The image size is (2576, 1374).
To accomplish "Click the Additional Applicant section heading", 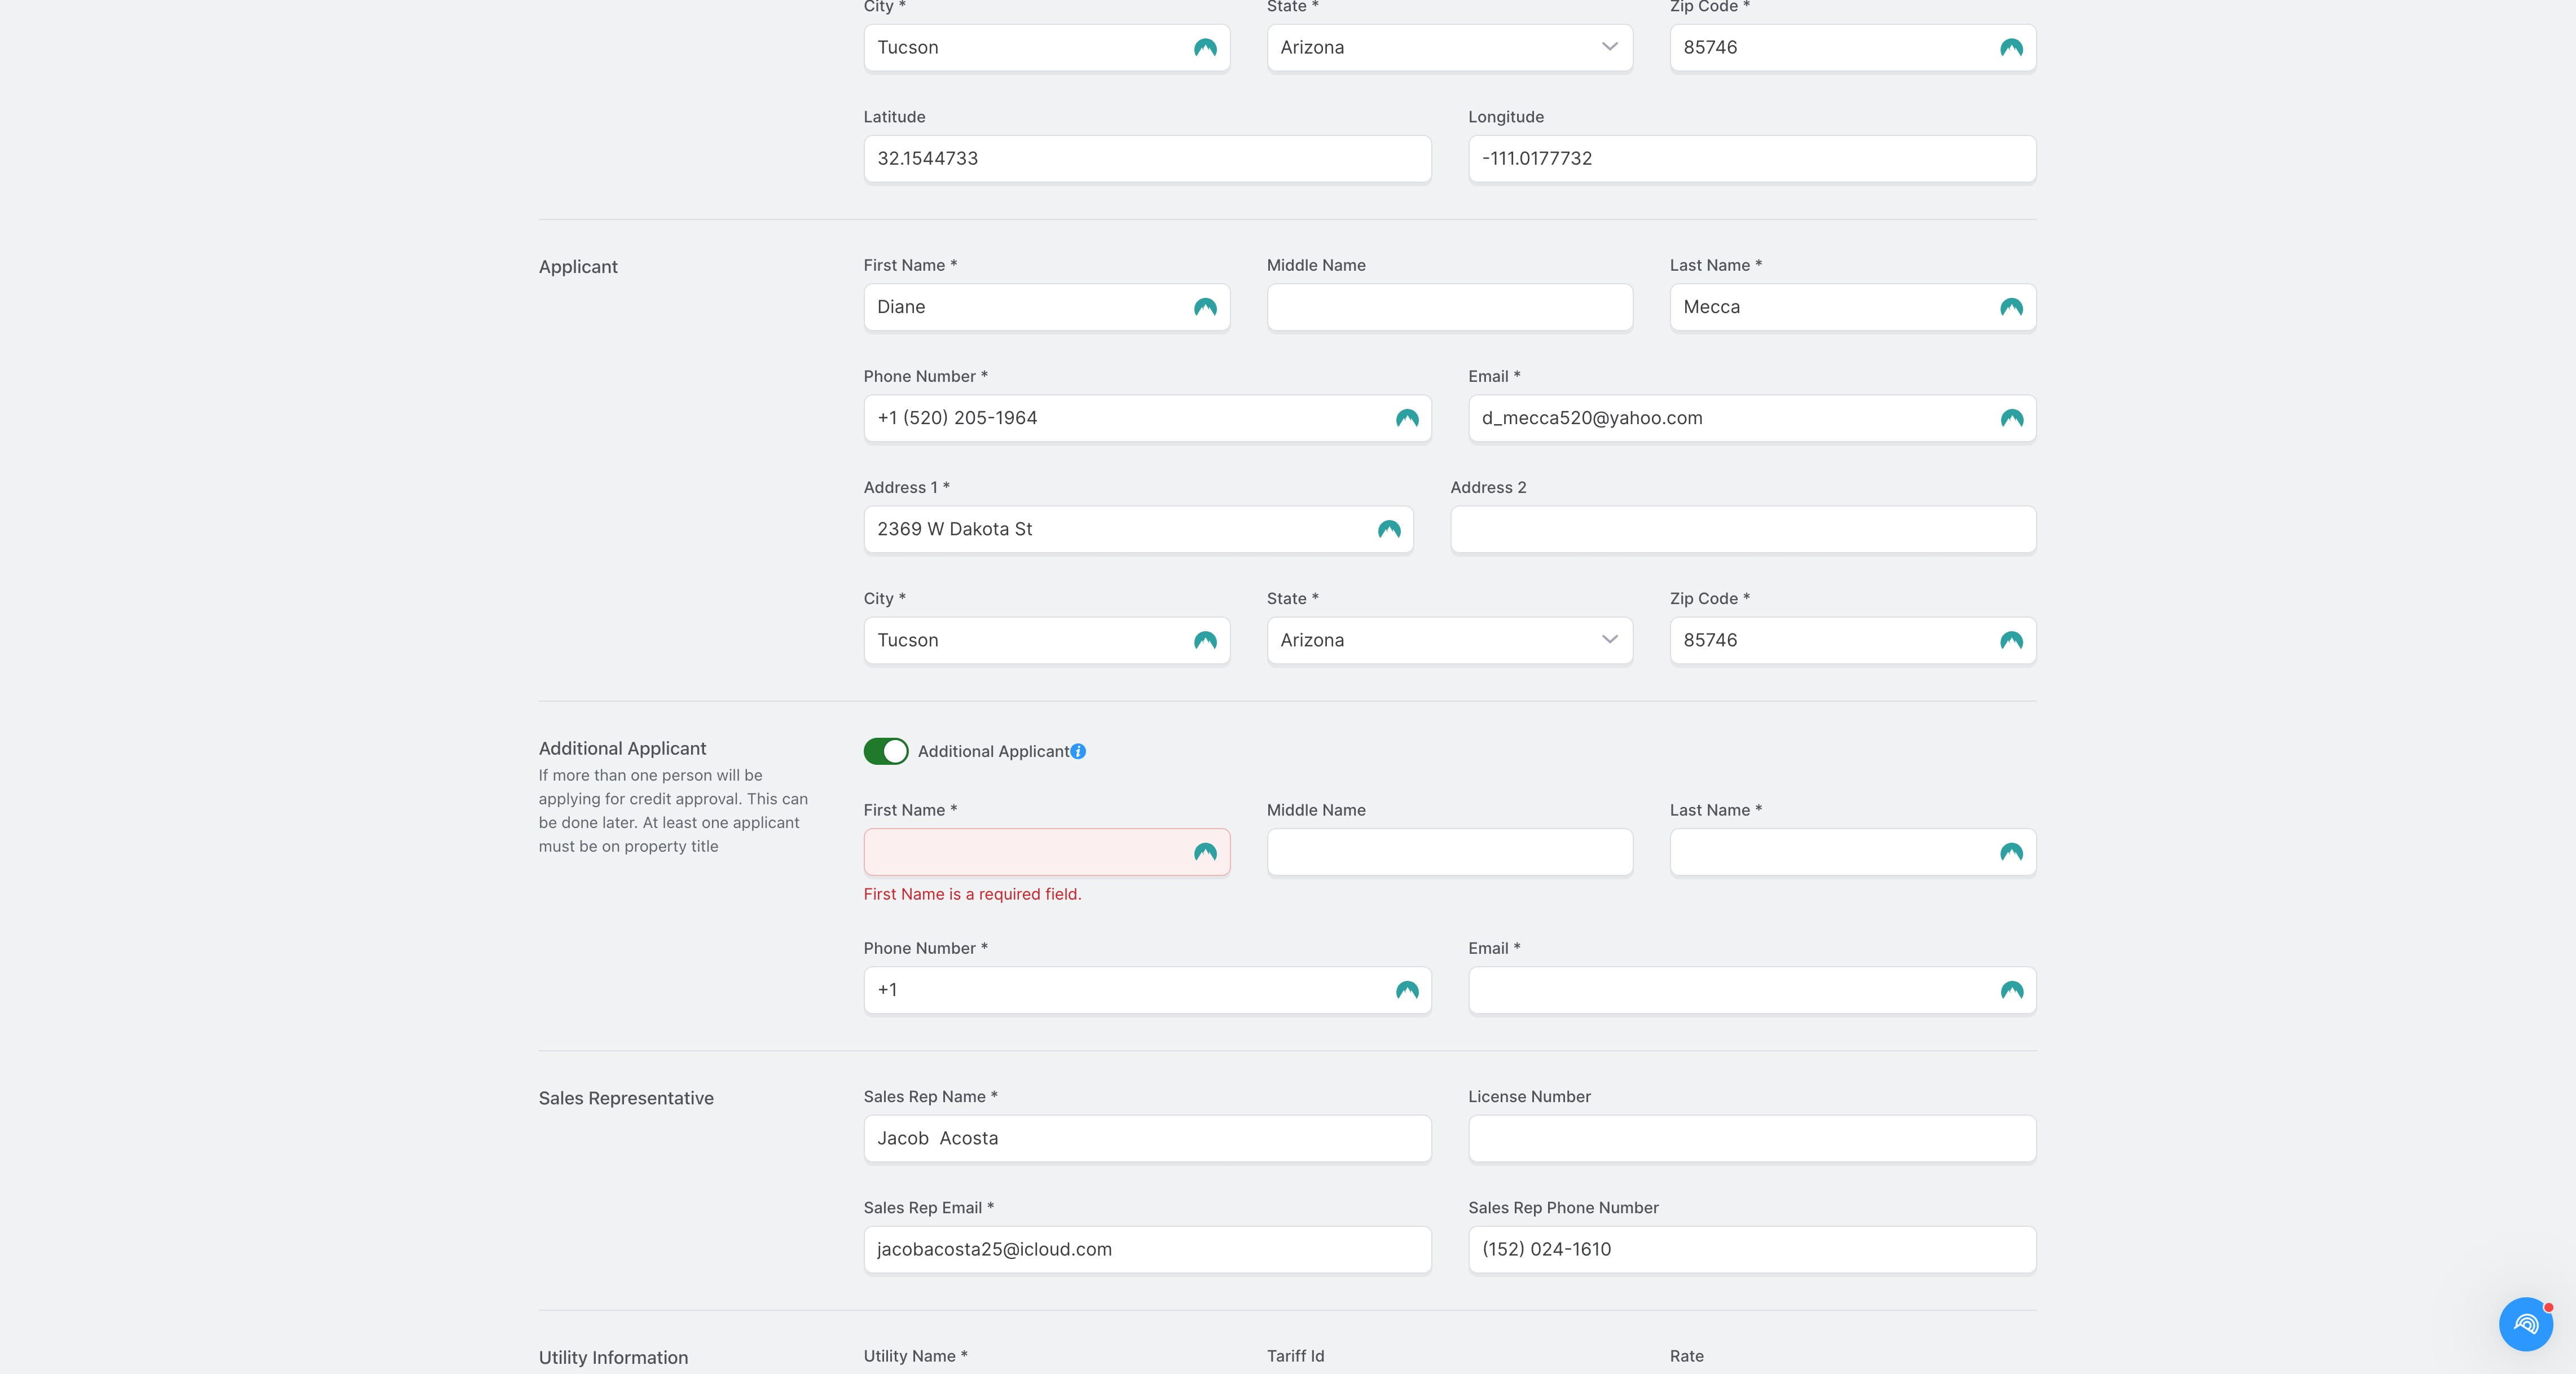I will point(622,748).
